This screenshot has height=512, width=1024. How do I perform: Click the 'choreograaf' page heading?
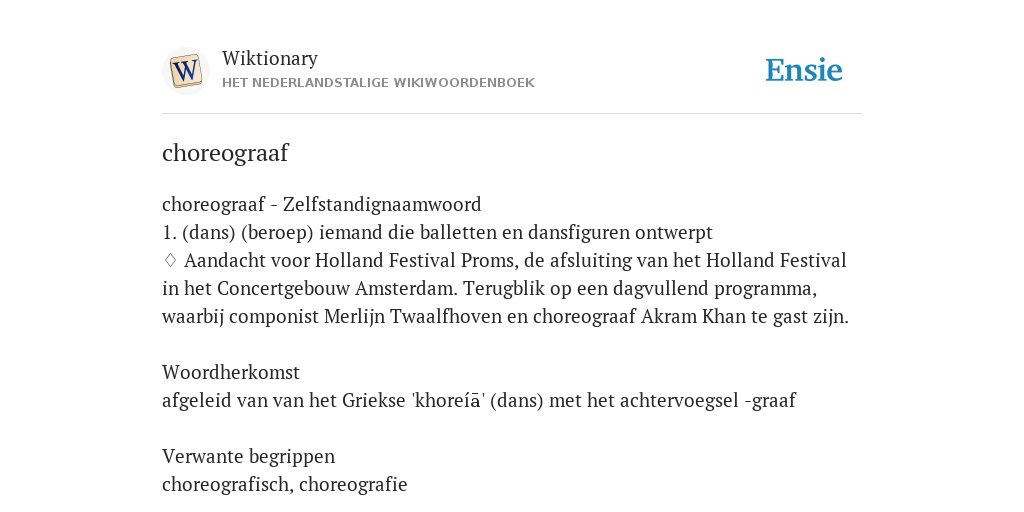tap(225, 153)
